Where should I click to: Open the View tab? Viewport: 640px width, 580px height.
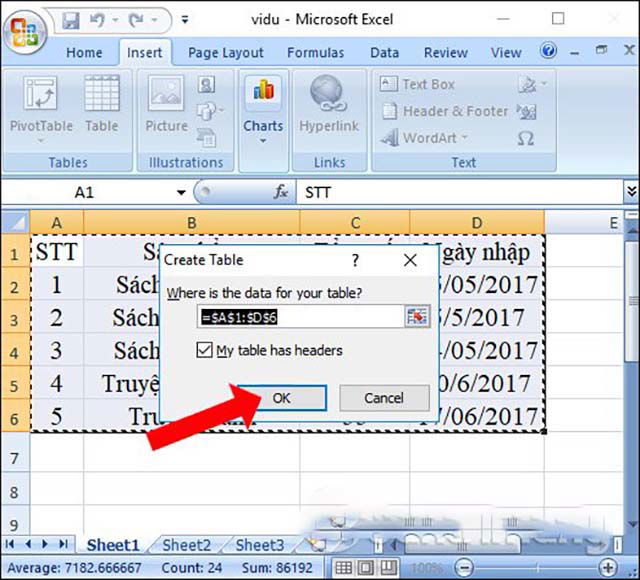[506, 53]
